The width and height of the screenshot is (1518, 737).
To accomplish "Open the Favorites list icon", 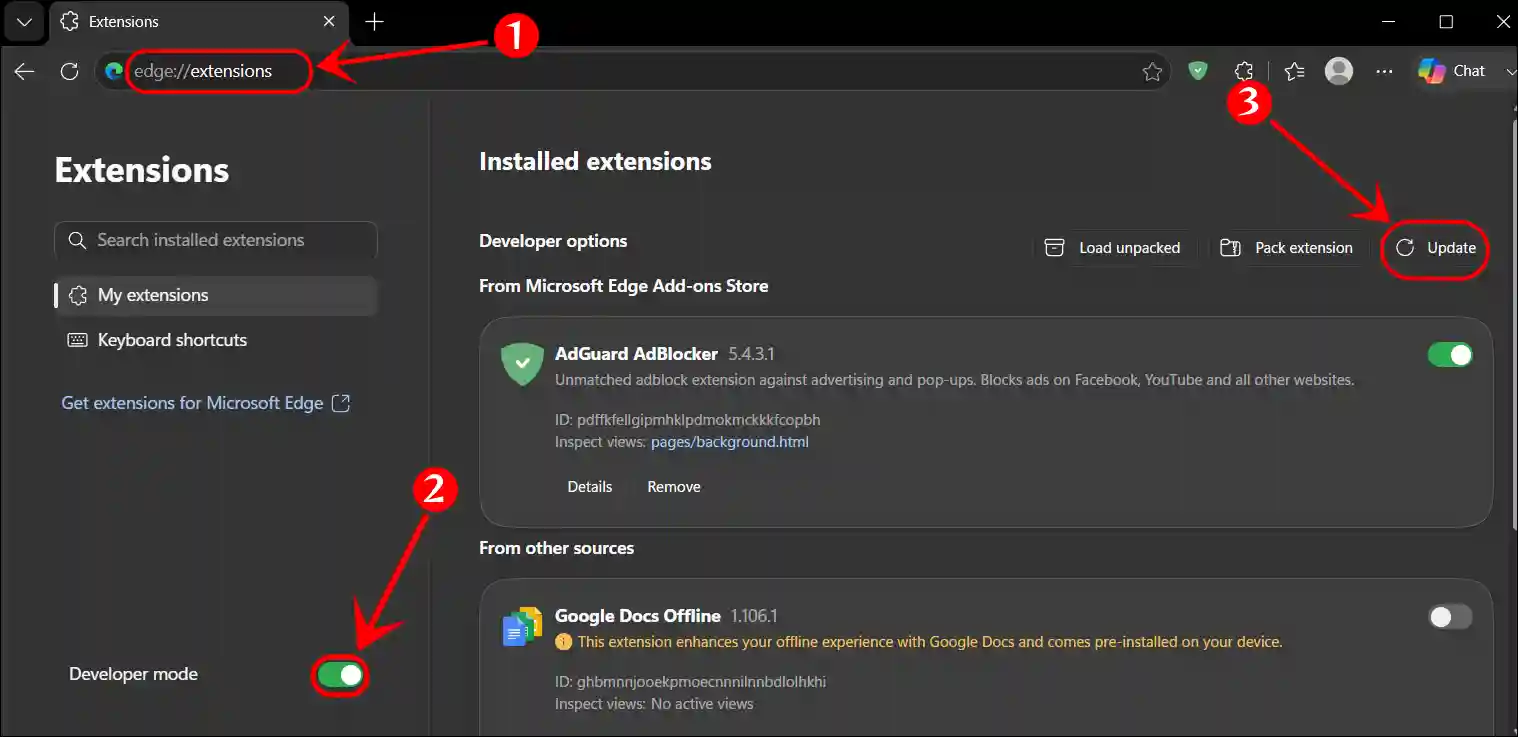I will tap(1295, 71).
